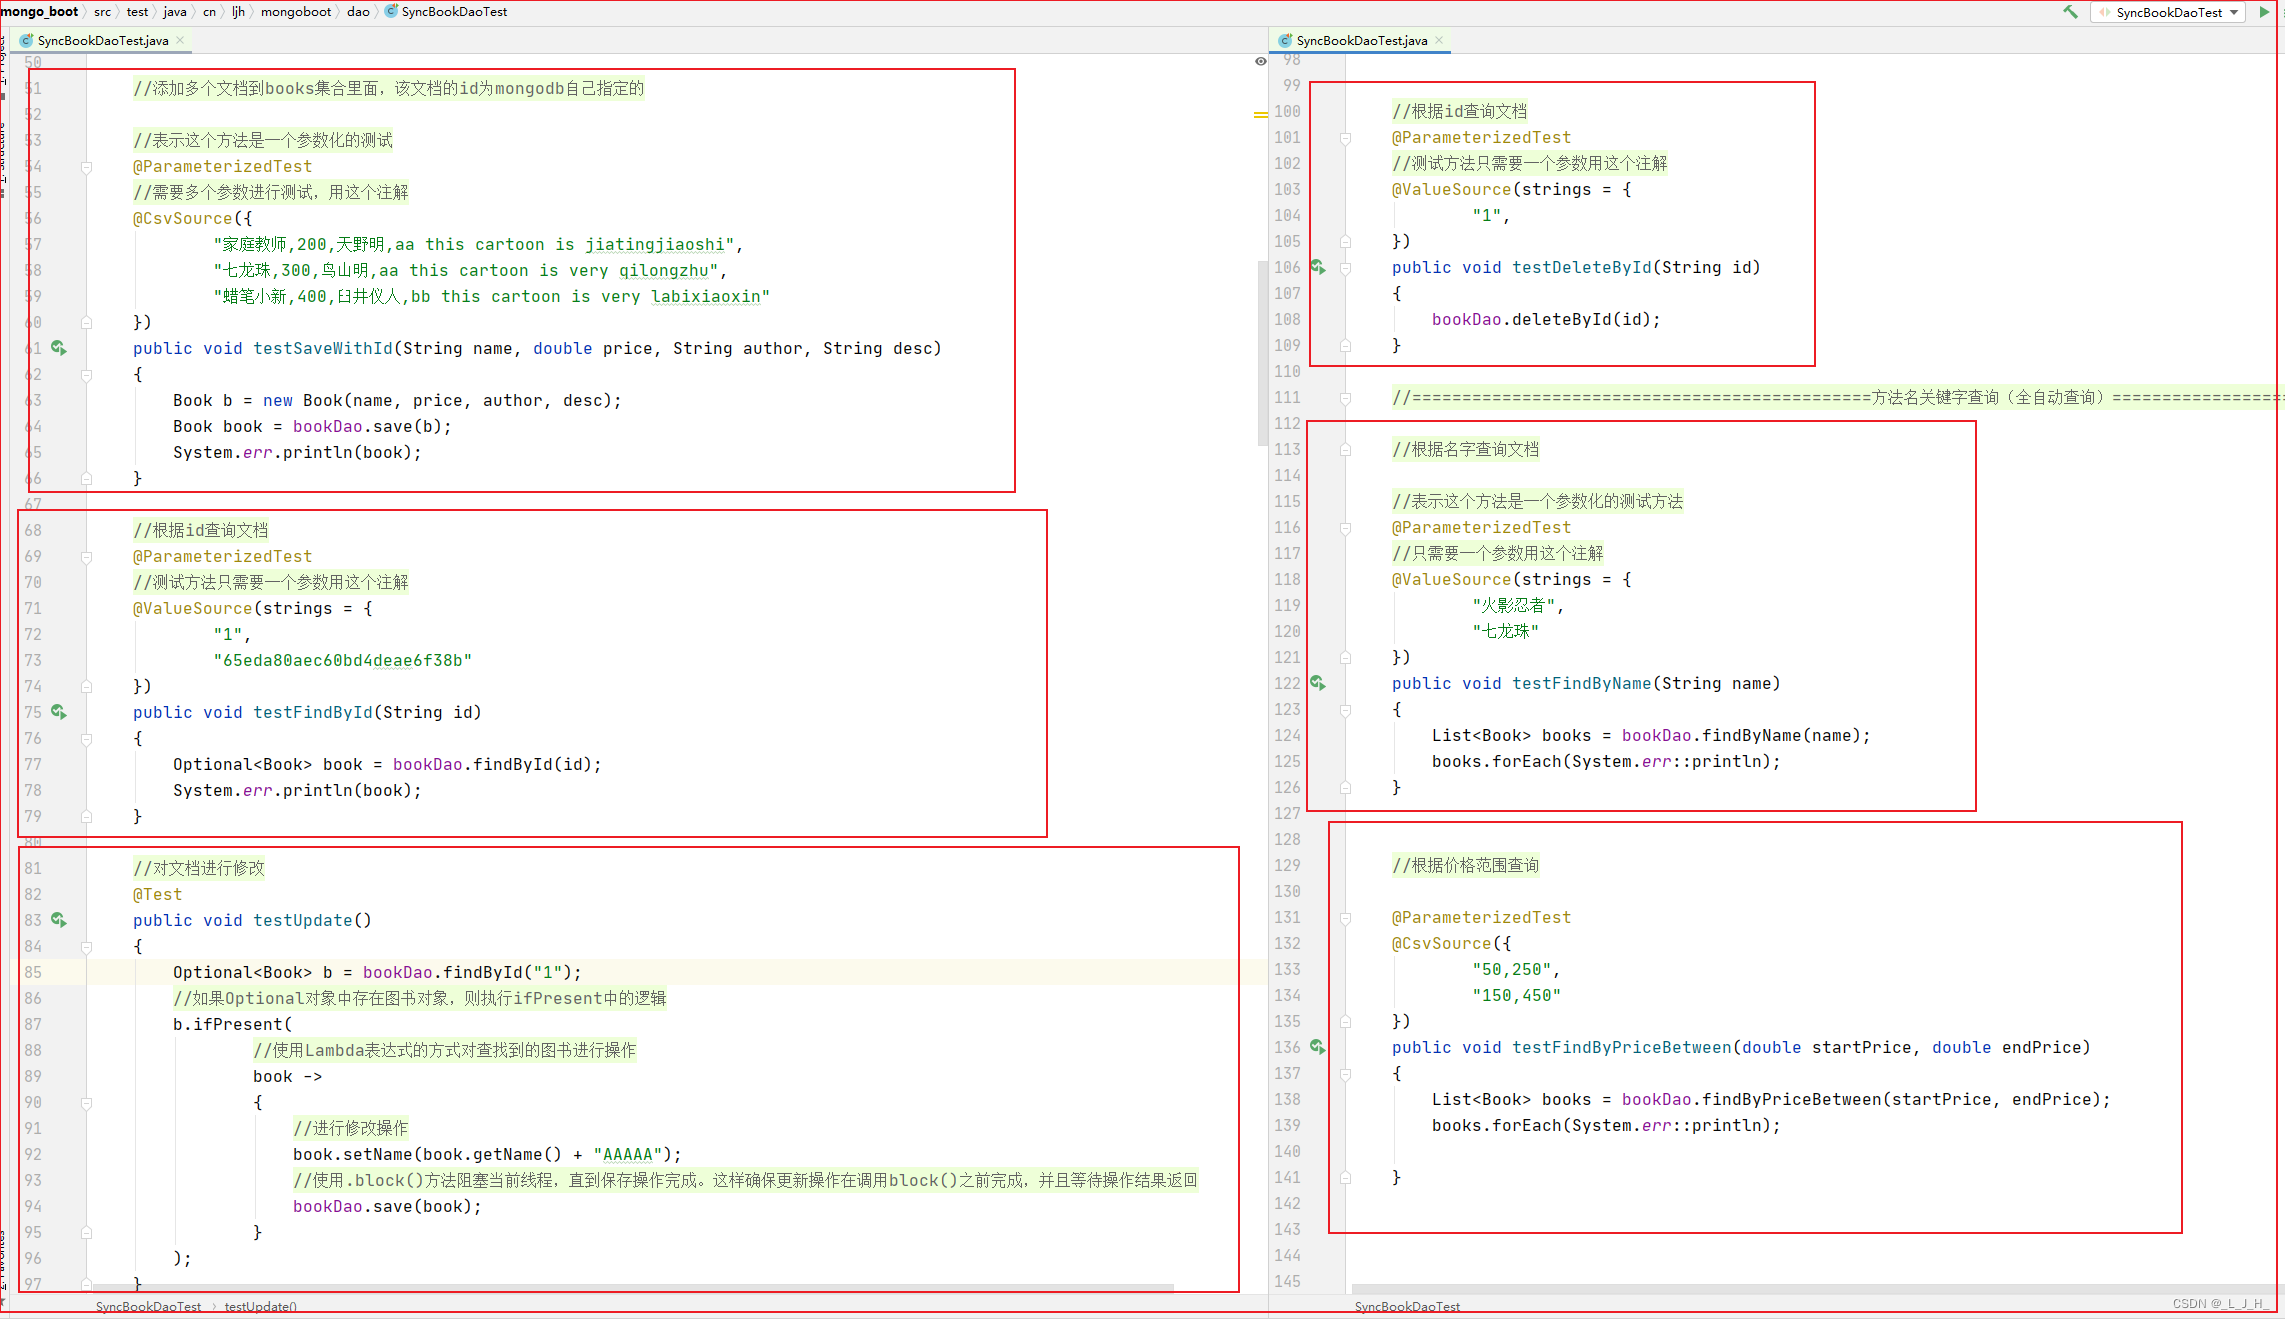Image resolution: width=2285 pixels, height=1319 pixels.
Task: Run testFindByName from its gutter icon
Action: pos(1318,683)
